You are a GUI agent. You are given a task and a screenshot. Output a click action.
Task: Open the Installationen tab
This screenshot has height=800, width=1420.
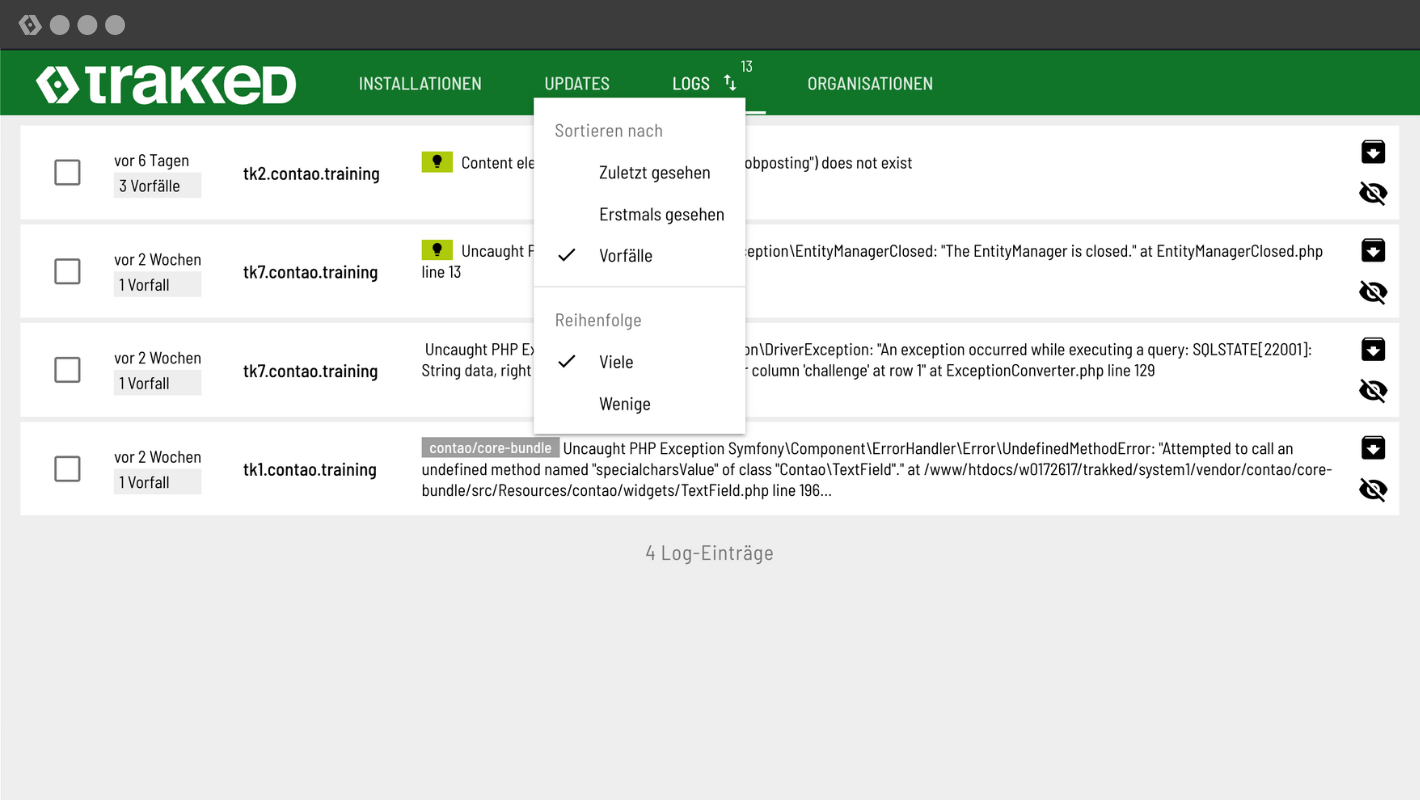click(420, 84)
